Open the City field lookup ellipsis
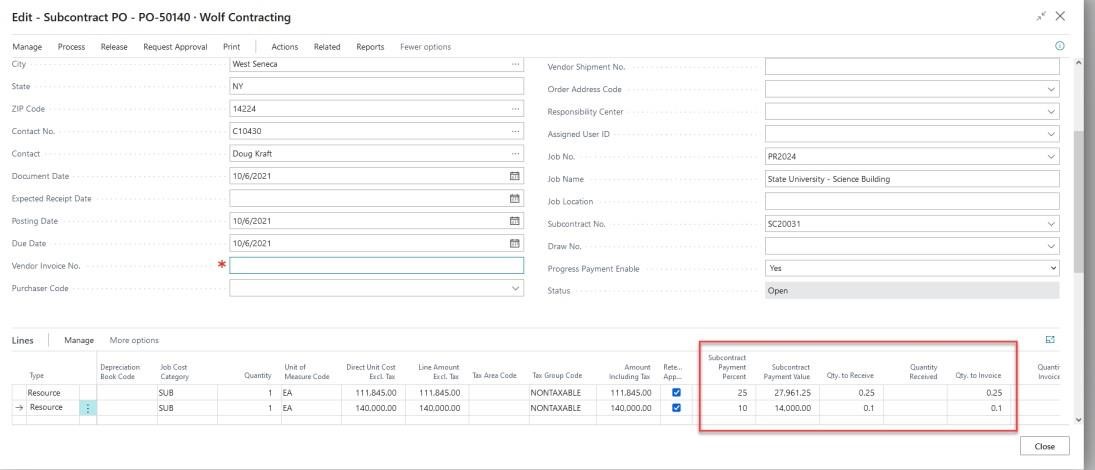Screen dimensions: 1095x470 pos(515,65)
